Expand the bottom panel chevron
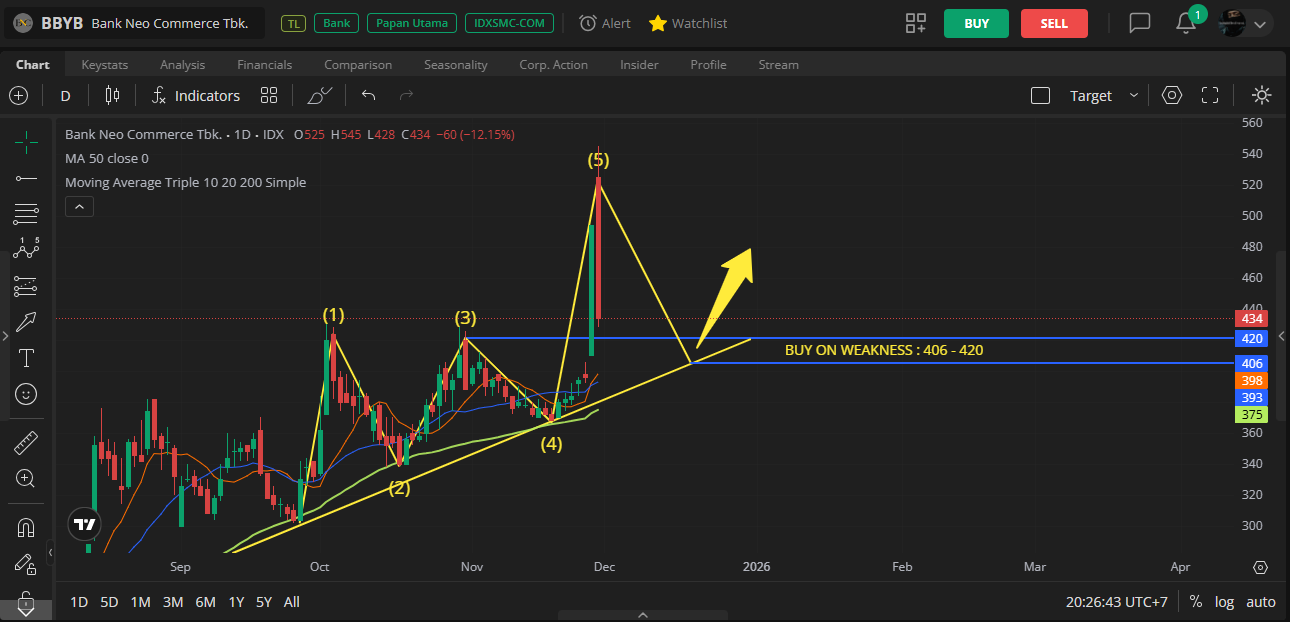Viewport: 1290px width, 622px height. (x=643, y=615)
